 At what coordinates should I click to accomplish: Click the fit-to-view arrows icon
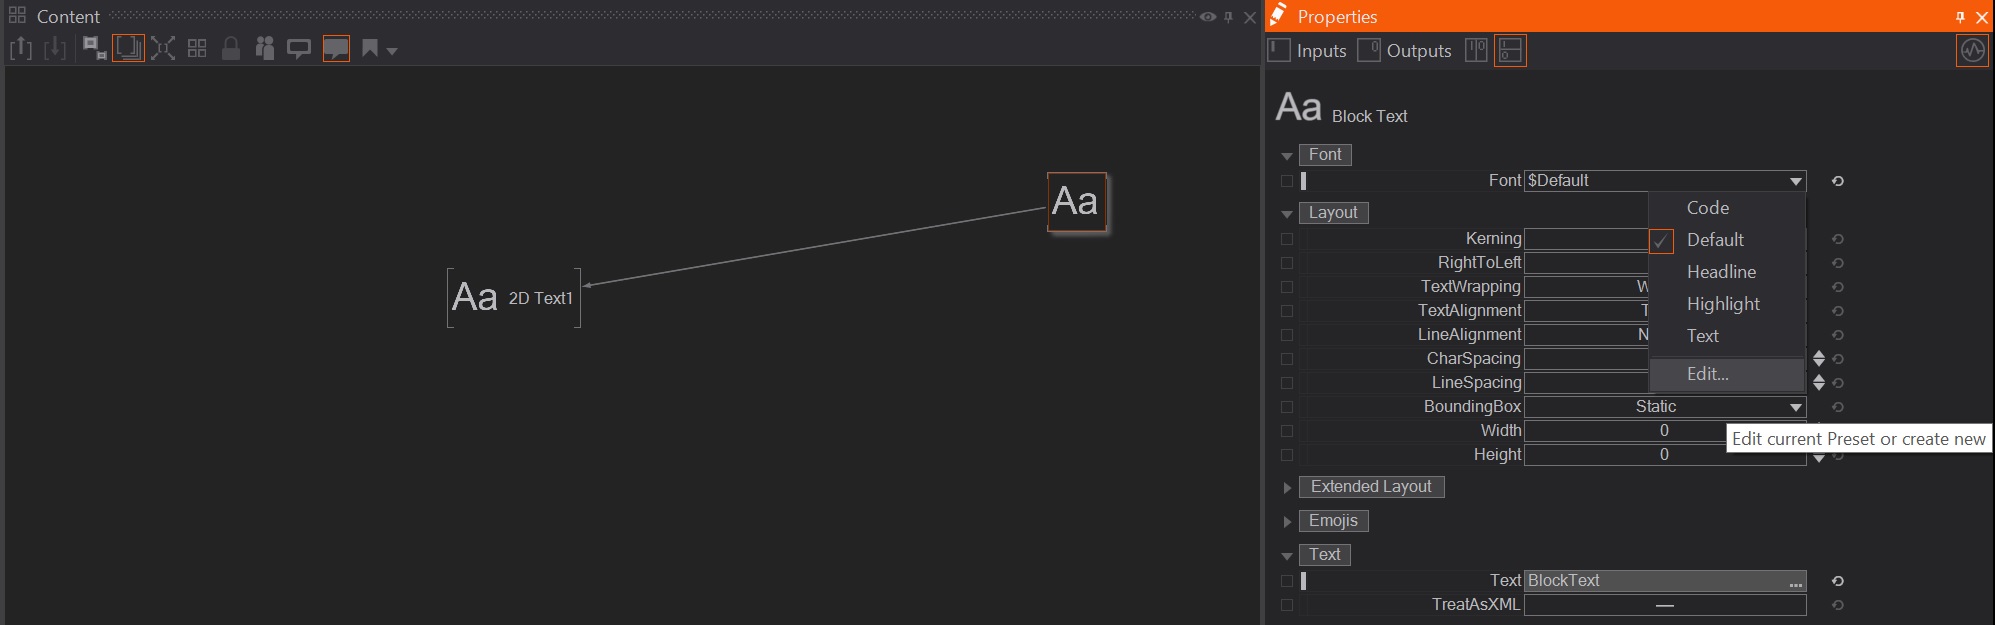click(163, 49)
